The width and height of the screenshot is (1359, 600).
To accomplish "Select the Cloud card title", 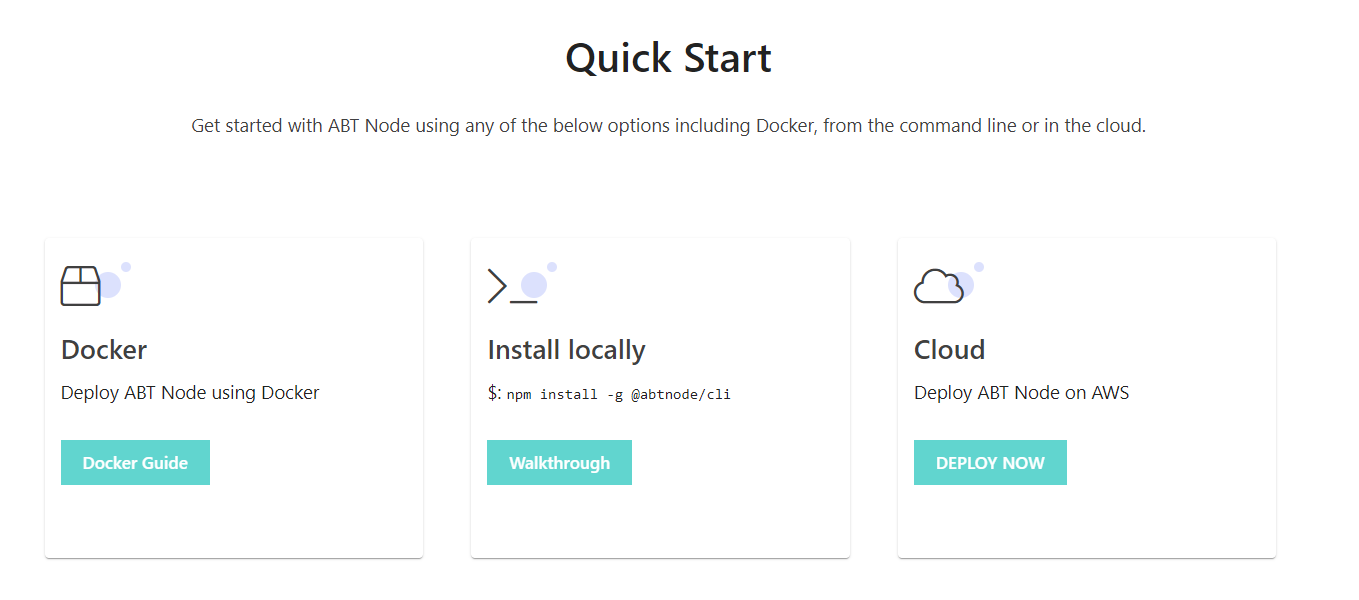I will coord(949,350).
